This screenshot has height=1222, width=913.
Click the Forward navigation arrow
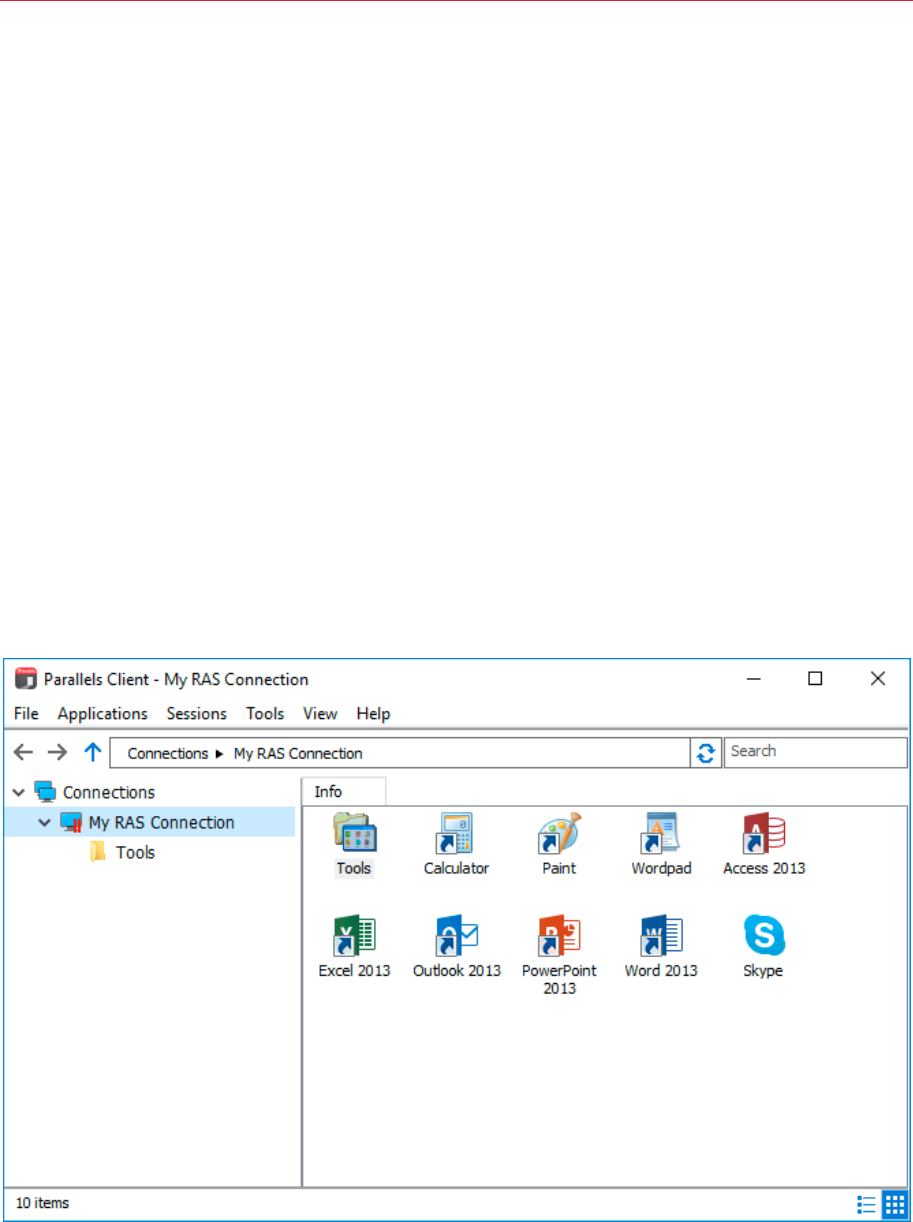pos(57,753)
